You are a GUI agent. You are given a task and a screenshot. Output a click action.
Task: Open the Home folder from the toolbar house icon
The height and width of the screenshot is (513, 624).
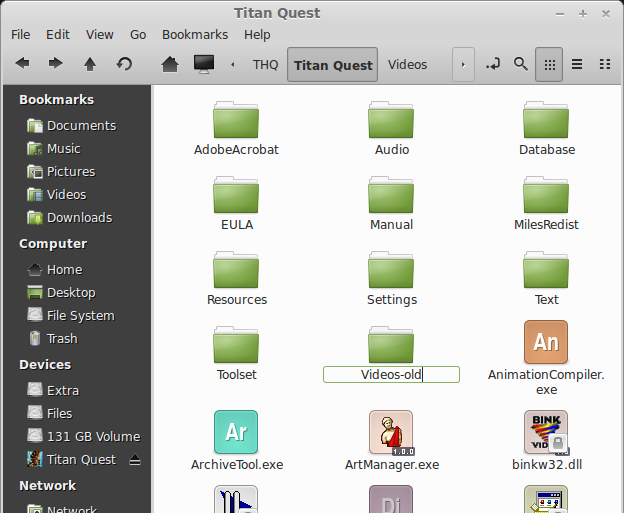coord(170,64)
